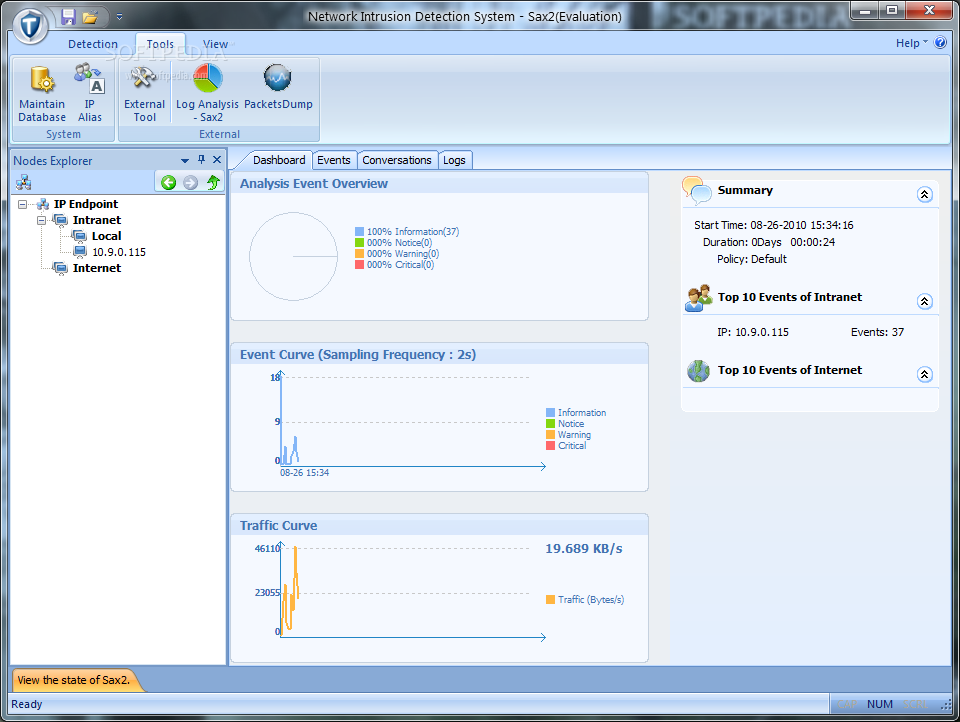
Task: Select the IP Endpoint tree item
Action: point(86,204)
